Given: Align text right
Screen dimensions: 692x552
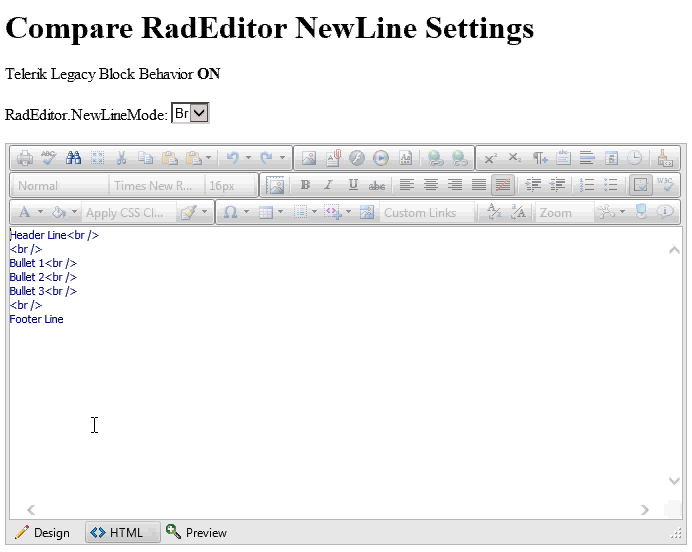Looking at the screenshot, I should (455, 185).
